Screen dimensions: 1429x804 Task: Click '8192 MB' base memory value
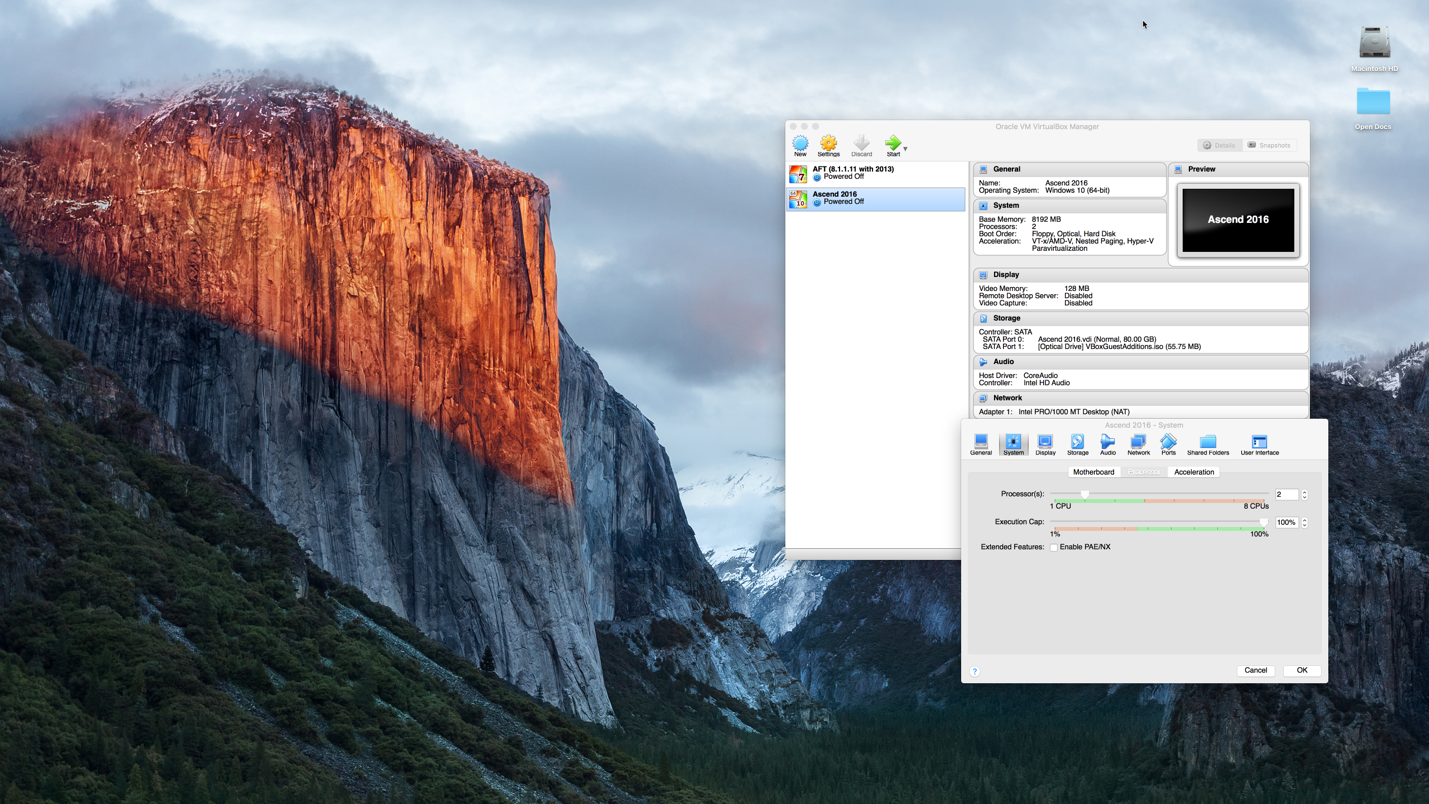pyautogui.click(x=1046, y=219)
